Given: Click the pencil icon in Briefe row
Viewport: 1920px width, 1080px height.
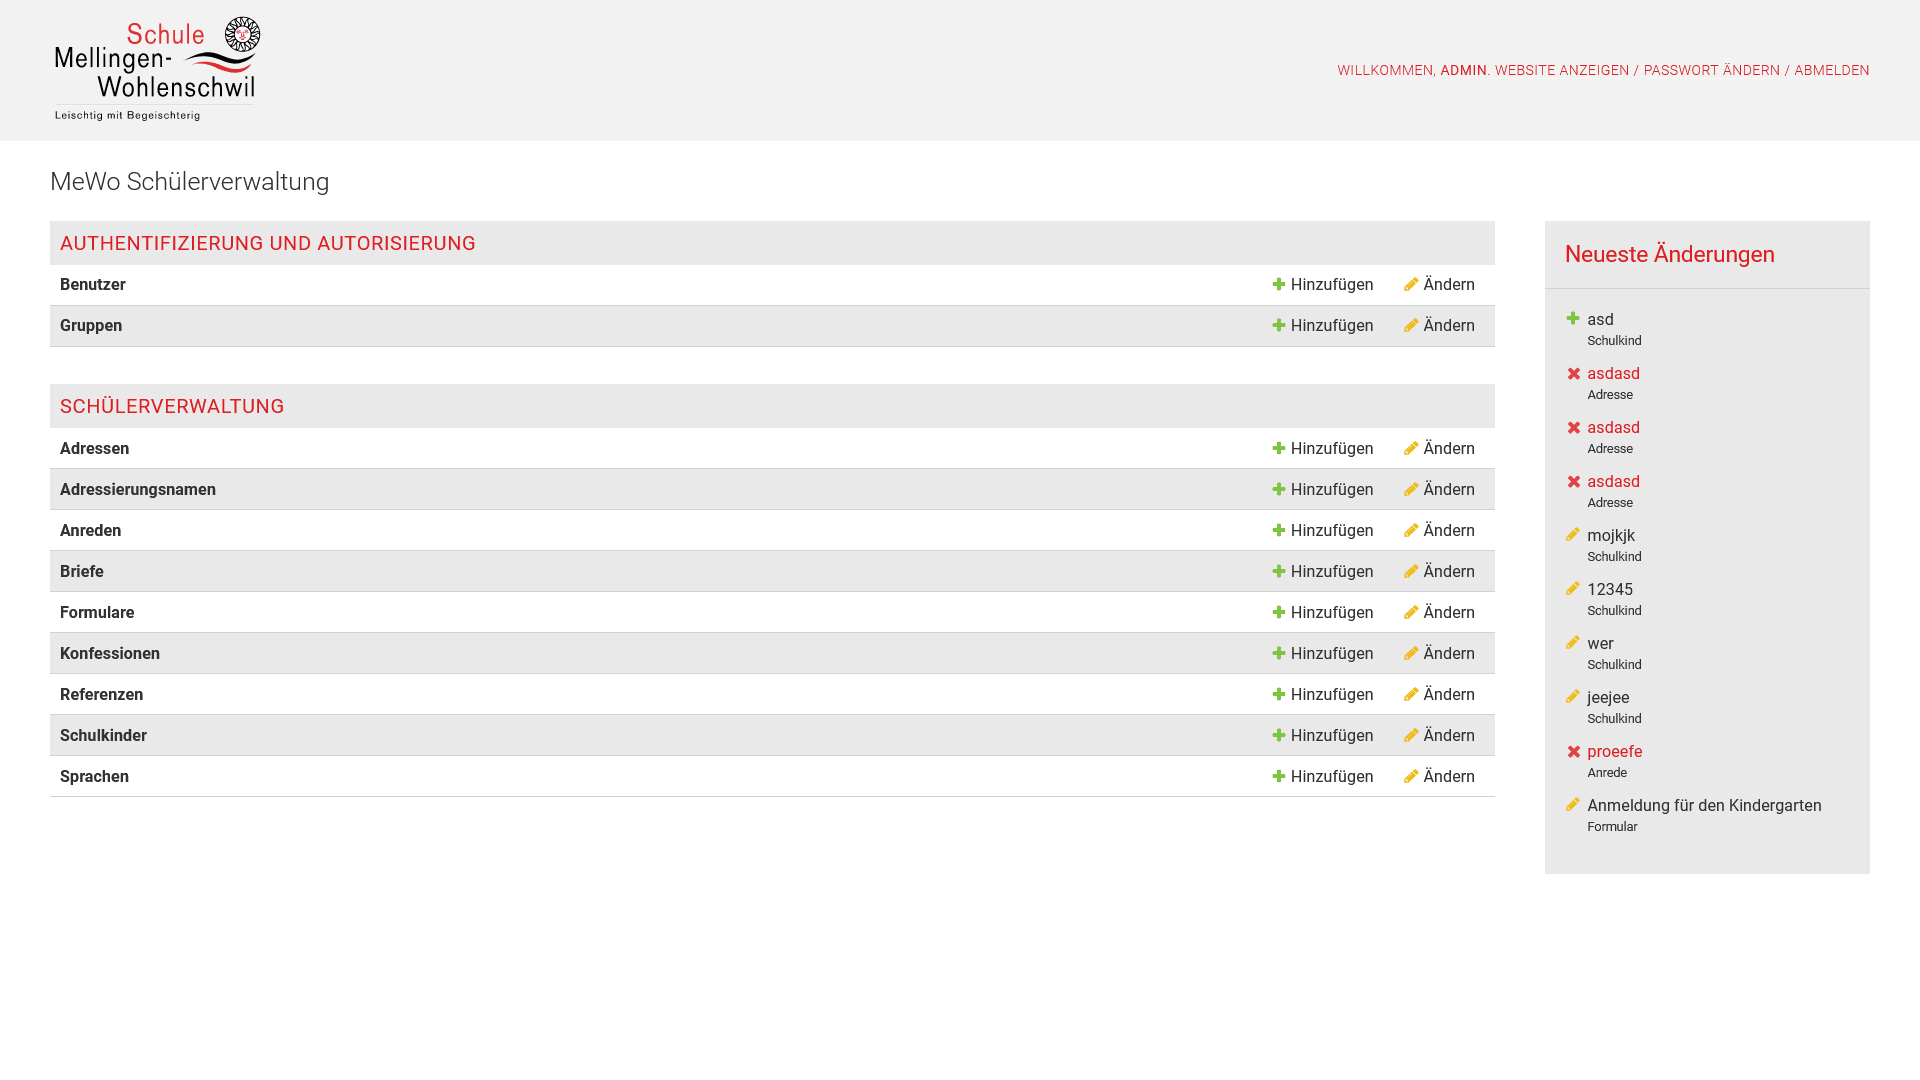Looking at the screenshot, I should tap(1411, 572).
